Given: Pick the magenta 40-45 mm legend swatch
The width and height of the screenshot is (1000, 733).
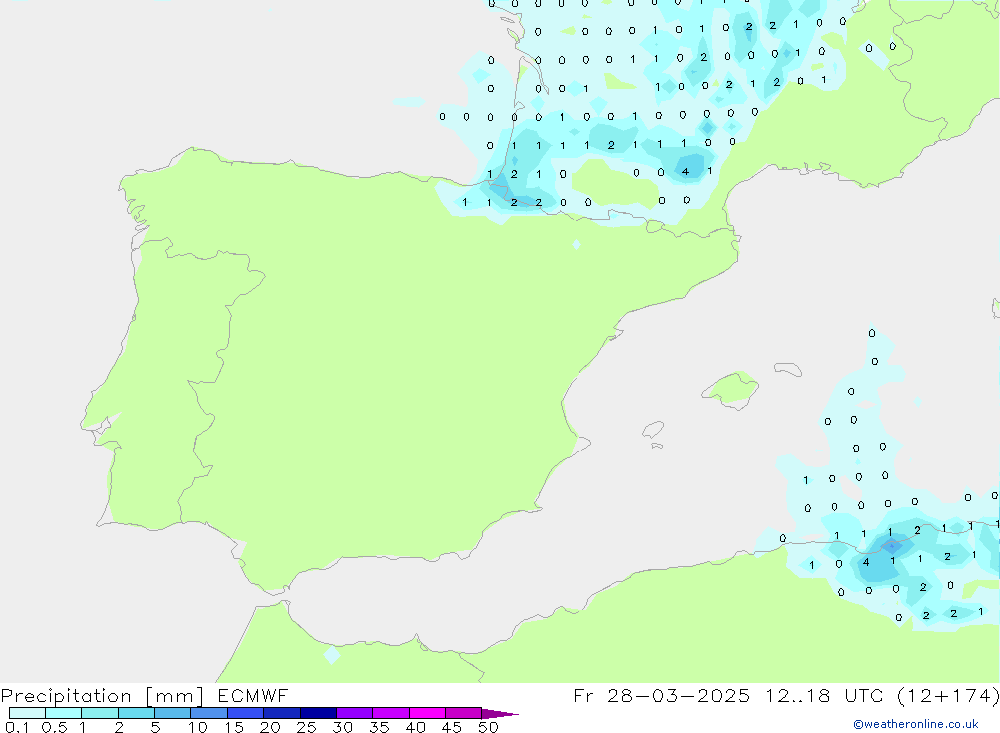Looking at the screenshot, I should click(x=426, y=714).
